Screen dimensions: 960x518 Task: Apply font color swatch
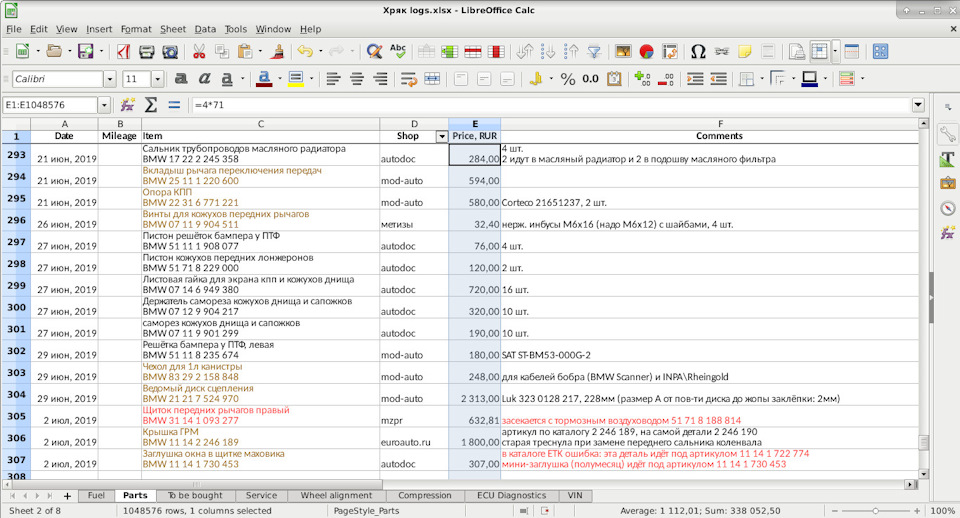(x=264, y=79)
